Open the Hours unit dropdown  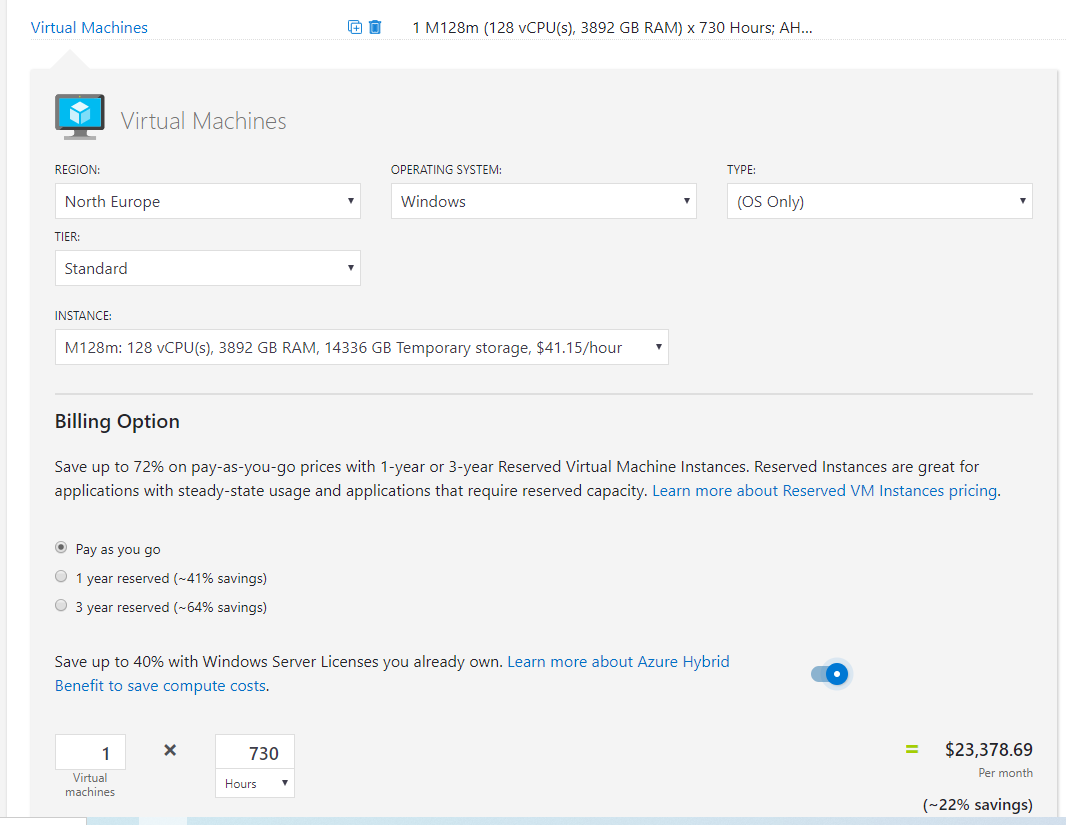255,784
